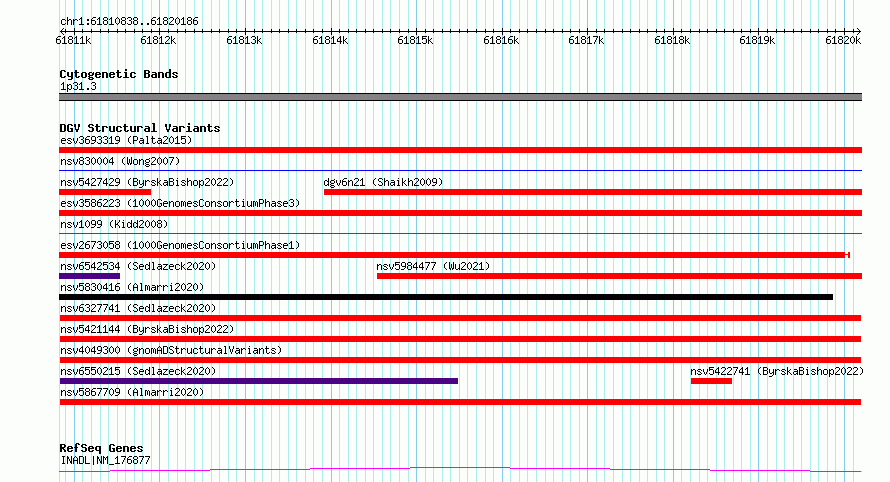The width and height of the screenshot is (890, 482).
Task: Click the INADL|NM_176877 gene label
Action: 105,460
